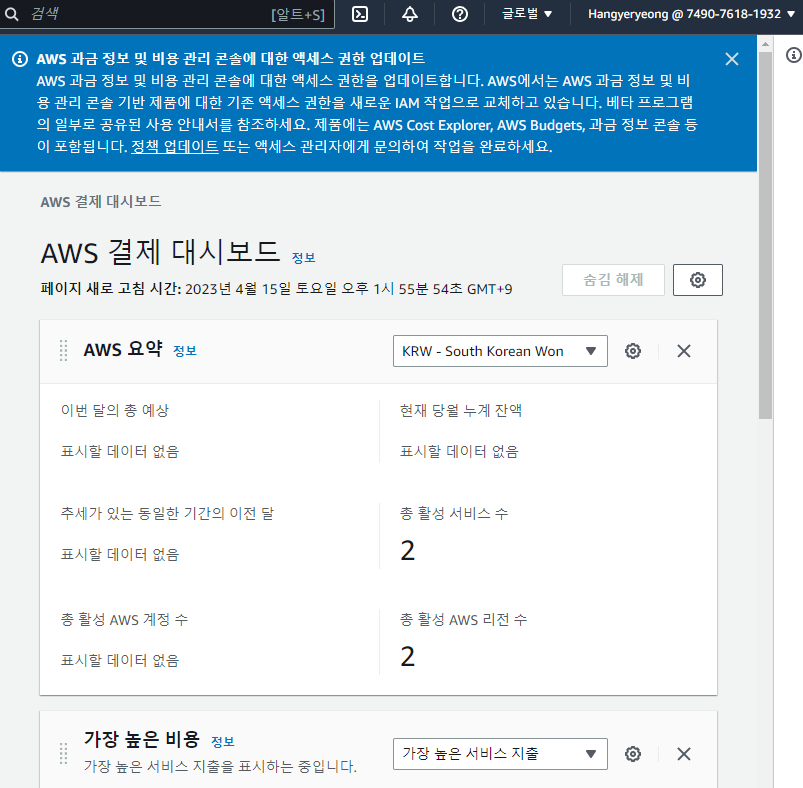Image resolution: width=803 pixels, height=788 pixels.
Task: Click the 숨김 해제 button
Action: (x=613, y=280)
